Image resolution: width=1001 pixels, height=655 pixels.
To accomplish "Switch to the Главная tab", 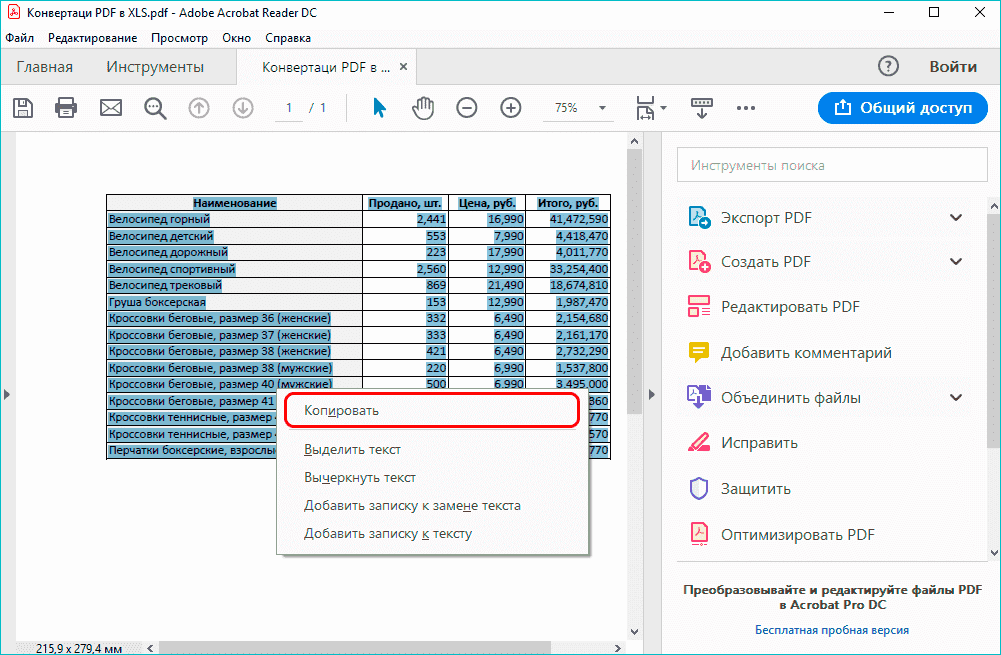I will [45, 66].
